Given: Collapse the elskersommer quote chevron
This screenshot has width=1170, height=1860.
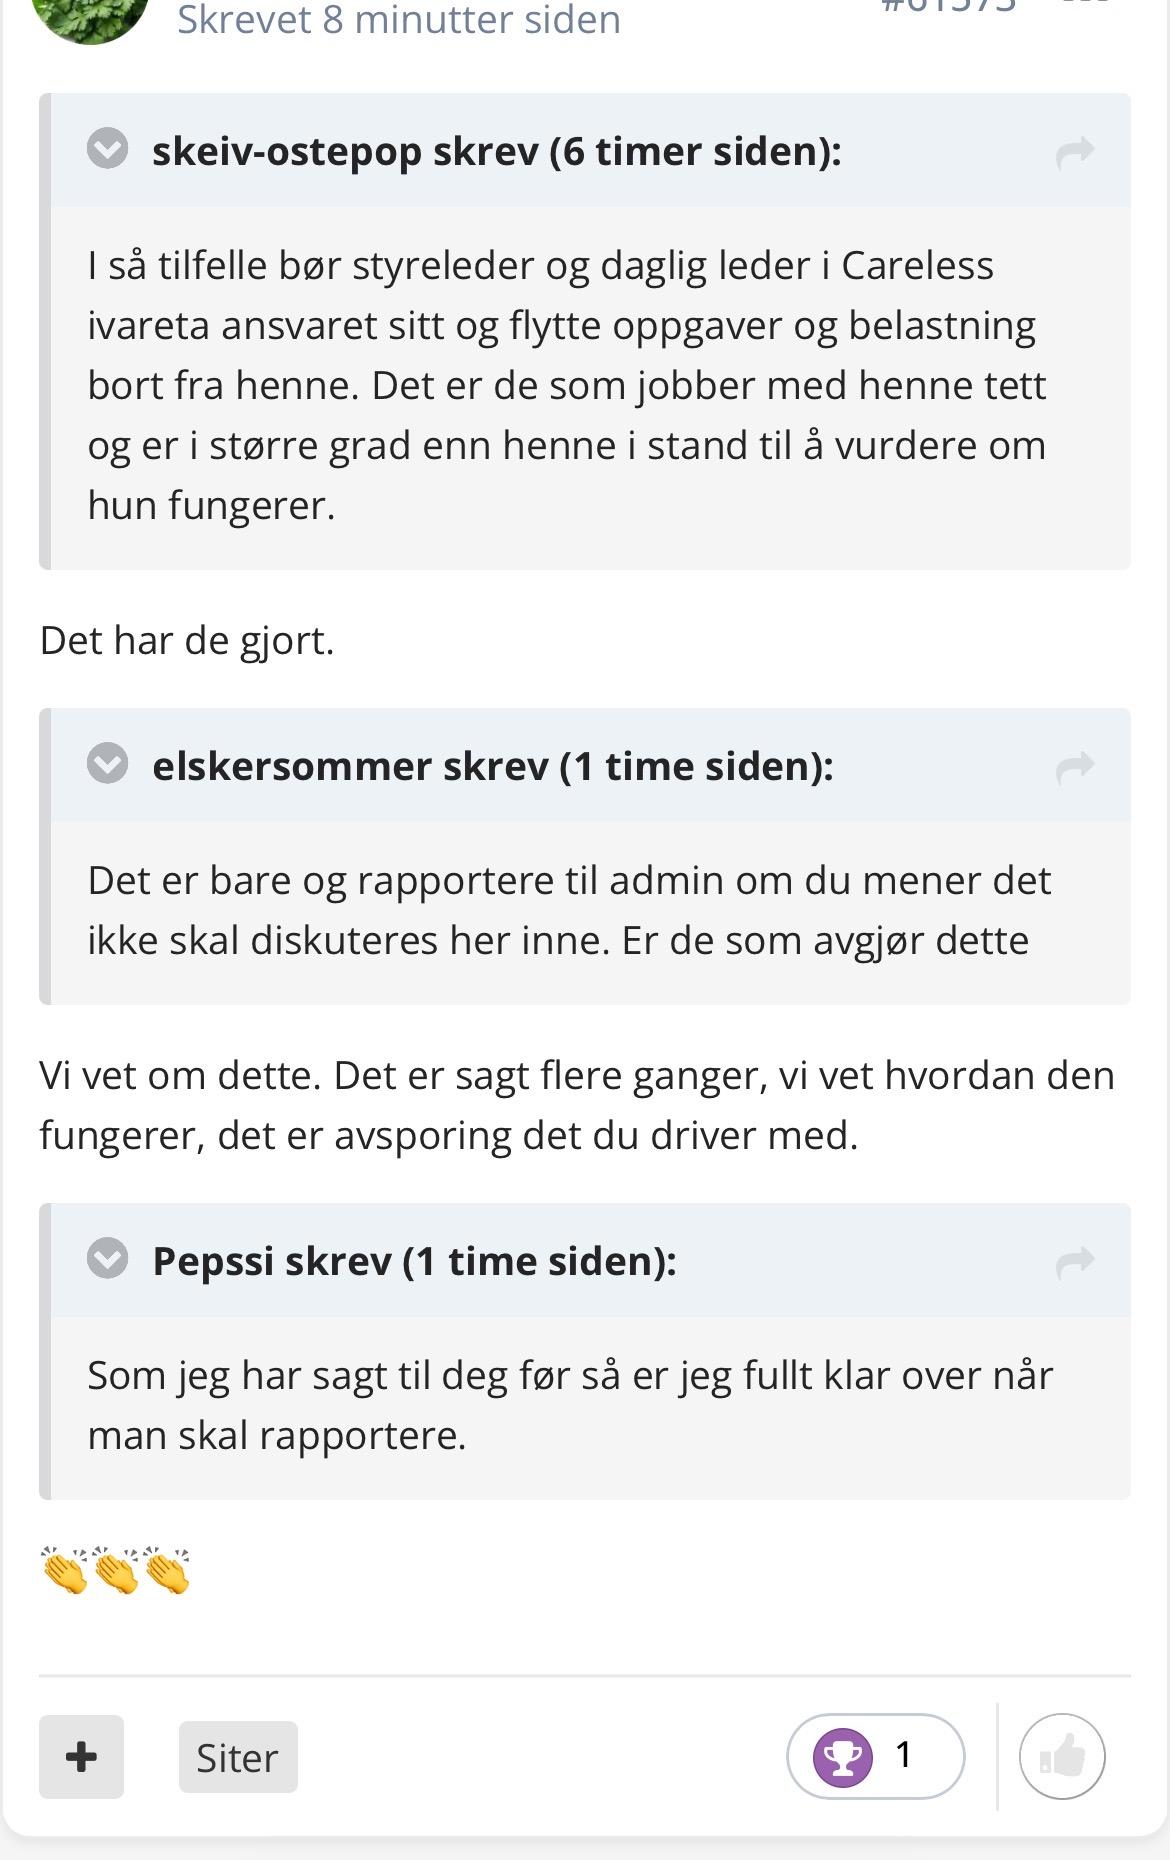Looking at the screenshot, I should 108,765.
